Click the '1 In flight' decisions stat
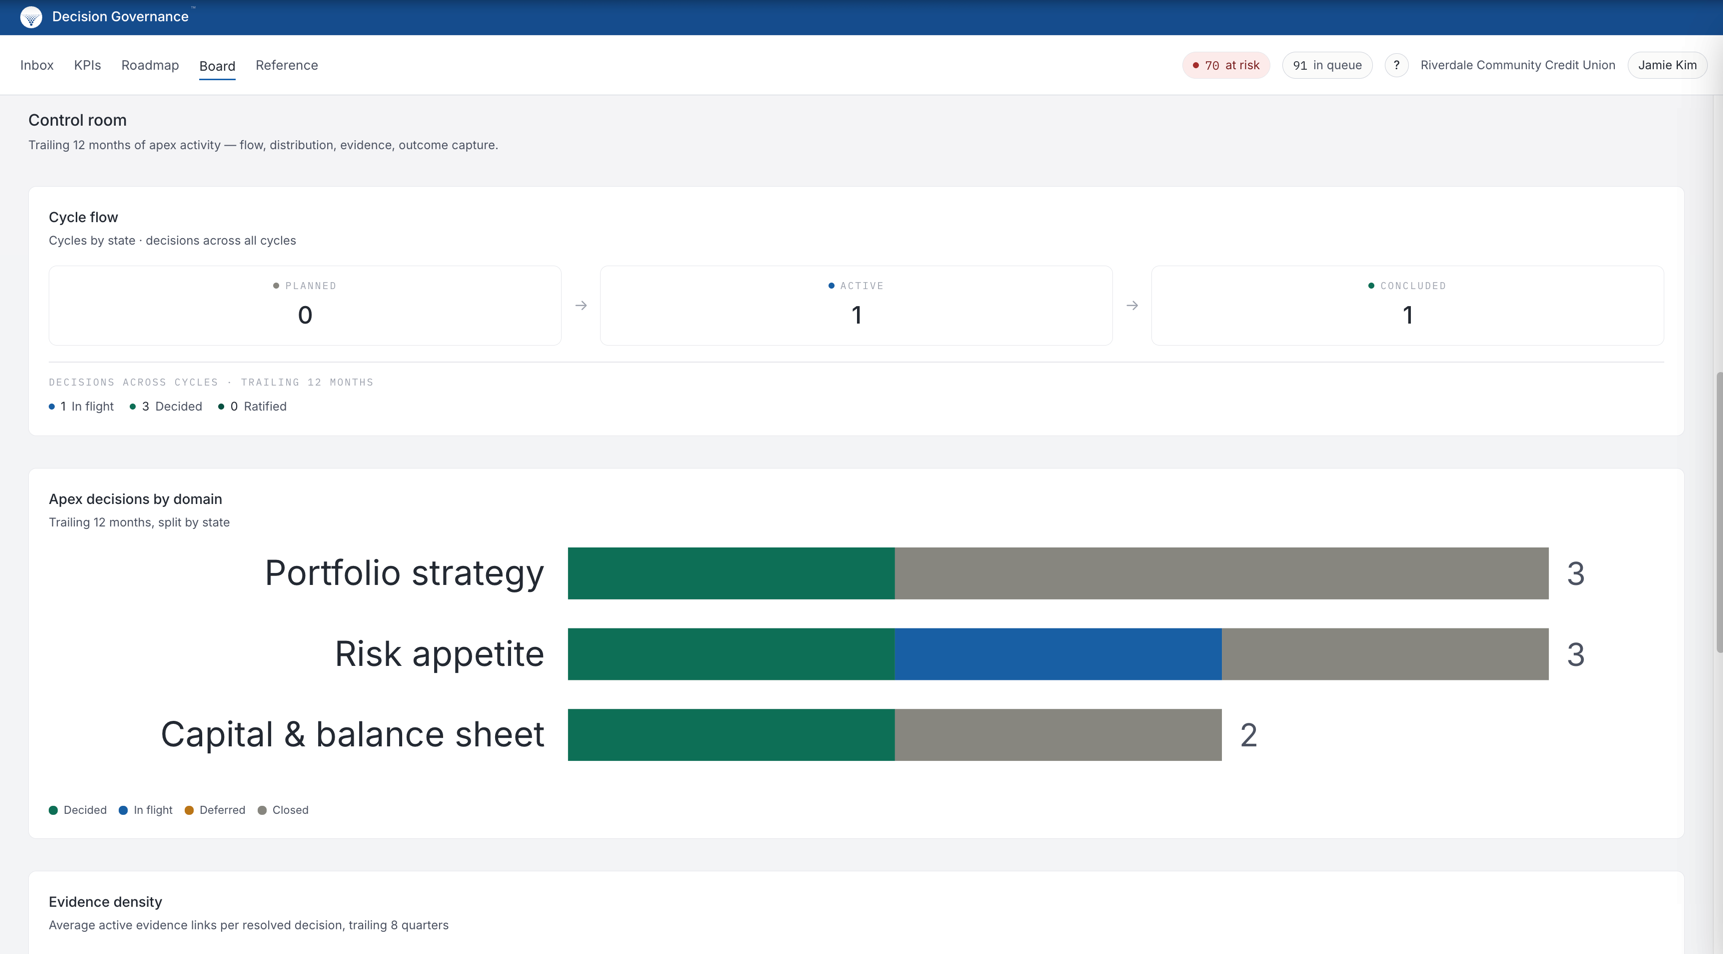This screenshot has width=1723, height=954. point(81,406)
